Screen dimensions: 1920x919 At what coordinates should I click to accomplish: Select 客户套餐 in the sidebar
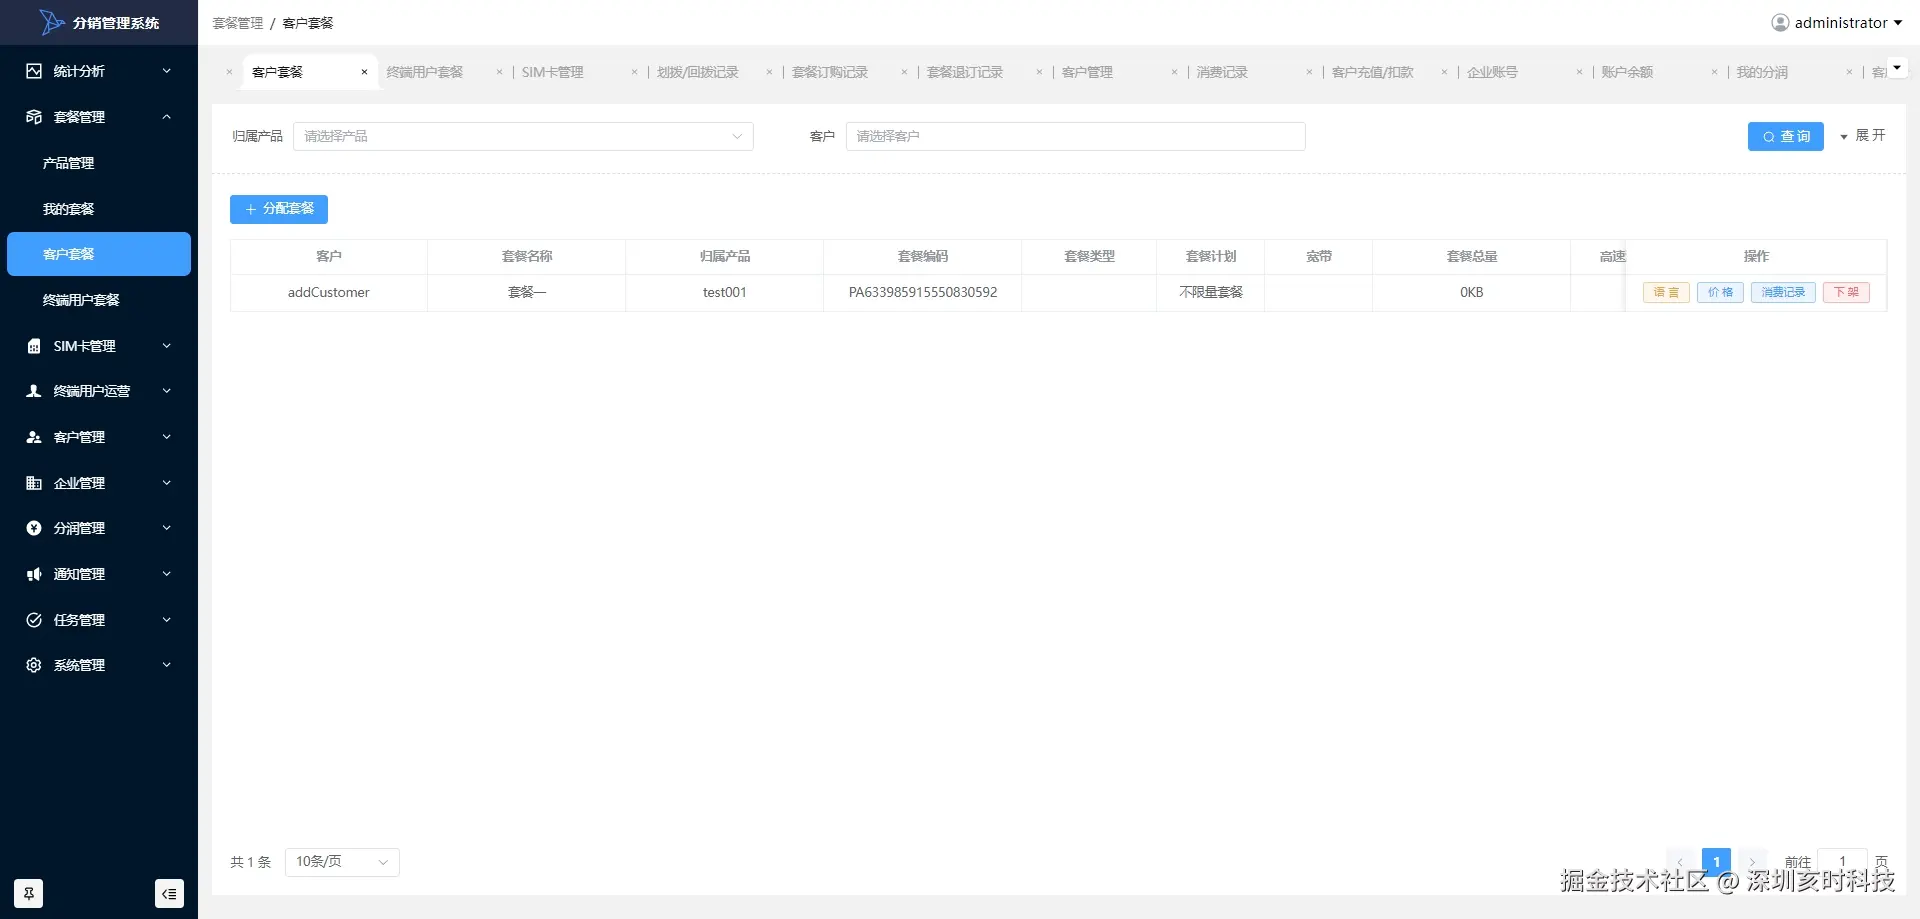(99, 254)
